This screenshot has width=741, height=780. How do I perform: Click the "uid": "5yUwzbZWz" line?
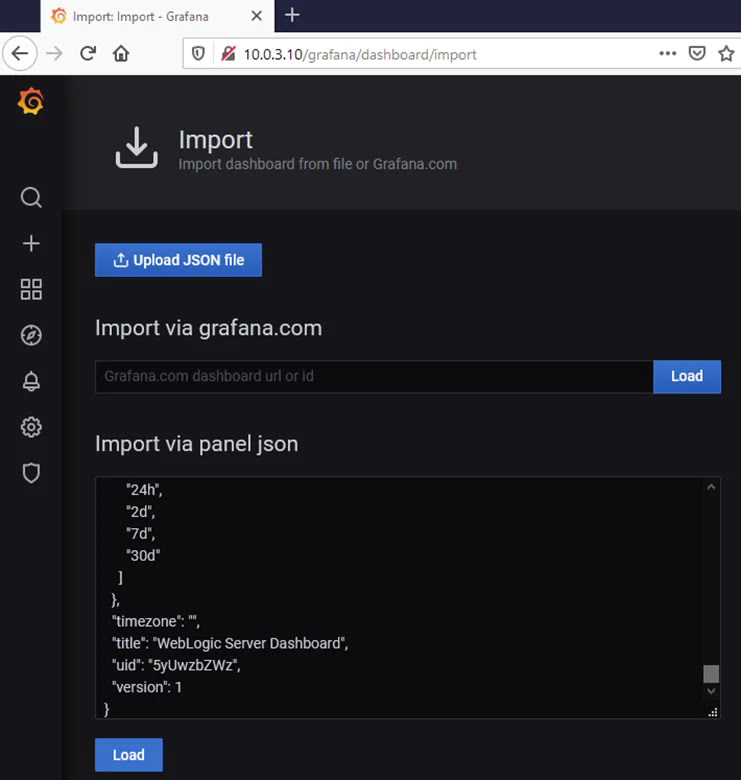pos(176,665)
